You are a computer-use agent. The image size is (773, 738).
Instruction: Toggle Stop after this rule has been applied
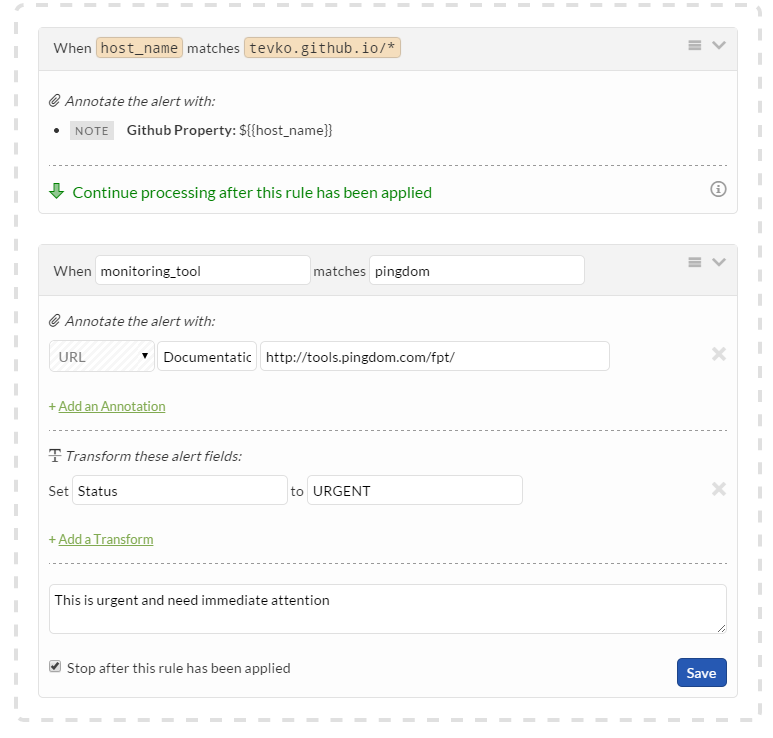pyautogui.click(x=55, y=667)
